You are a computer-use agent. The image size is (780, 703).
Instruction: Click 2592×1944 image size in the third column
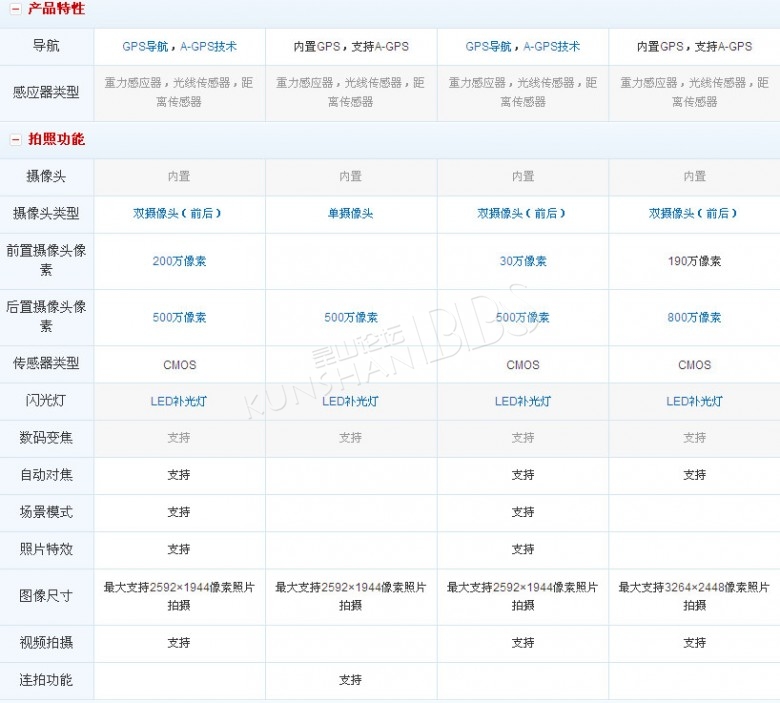click(522, 597)
